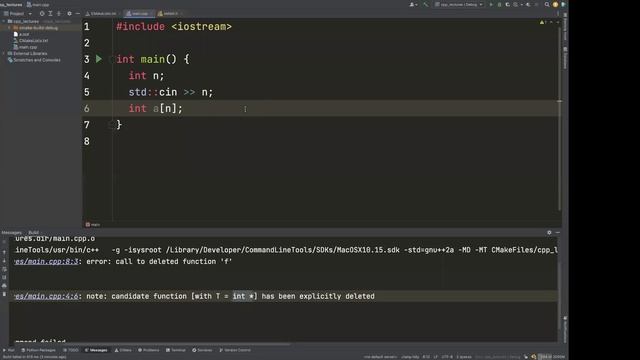
Task: Click line 6 code 'int a[n];'
Action: [x=156, y=109]
